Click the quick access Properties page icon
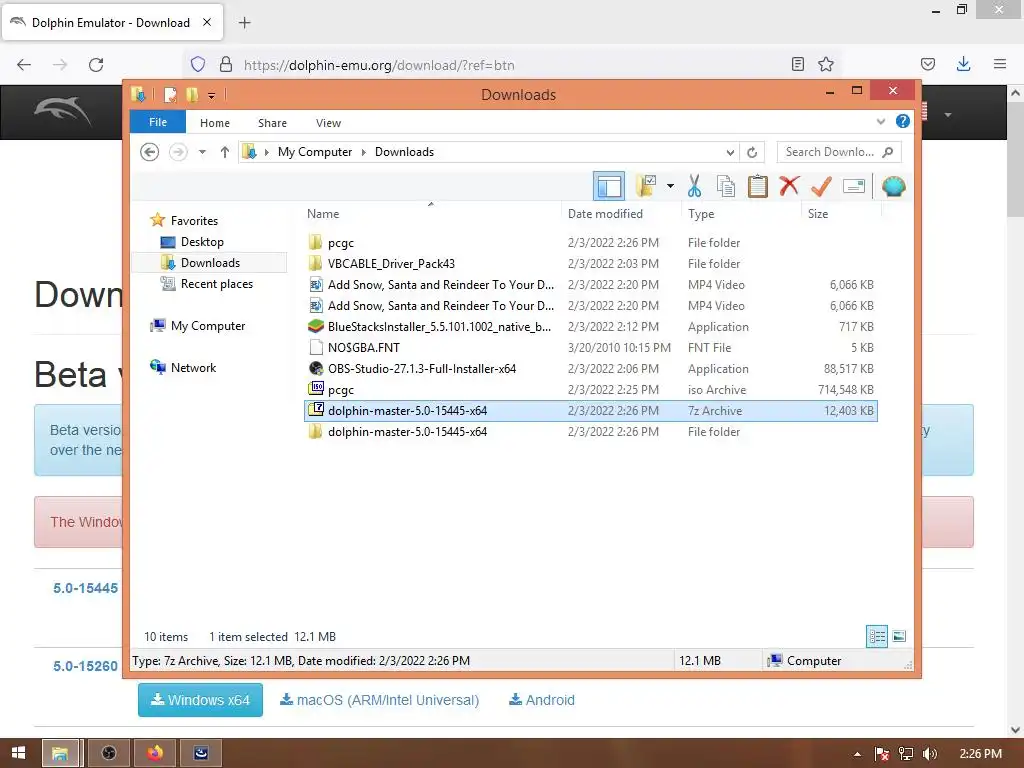1024x768 pixels. [170, 95]
